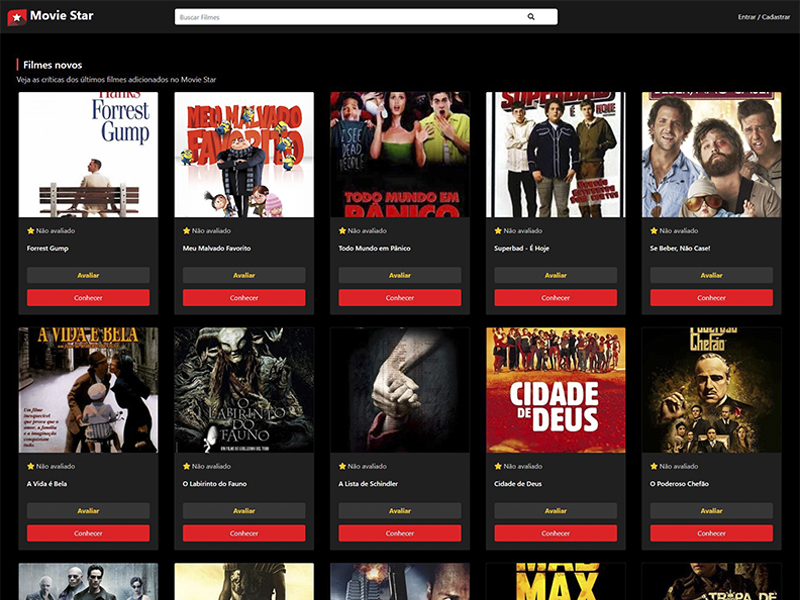Click the star icon on Superbad card
The height and width of the screenshot is (600, 800).
tap(498, 231)
